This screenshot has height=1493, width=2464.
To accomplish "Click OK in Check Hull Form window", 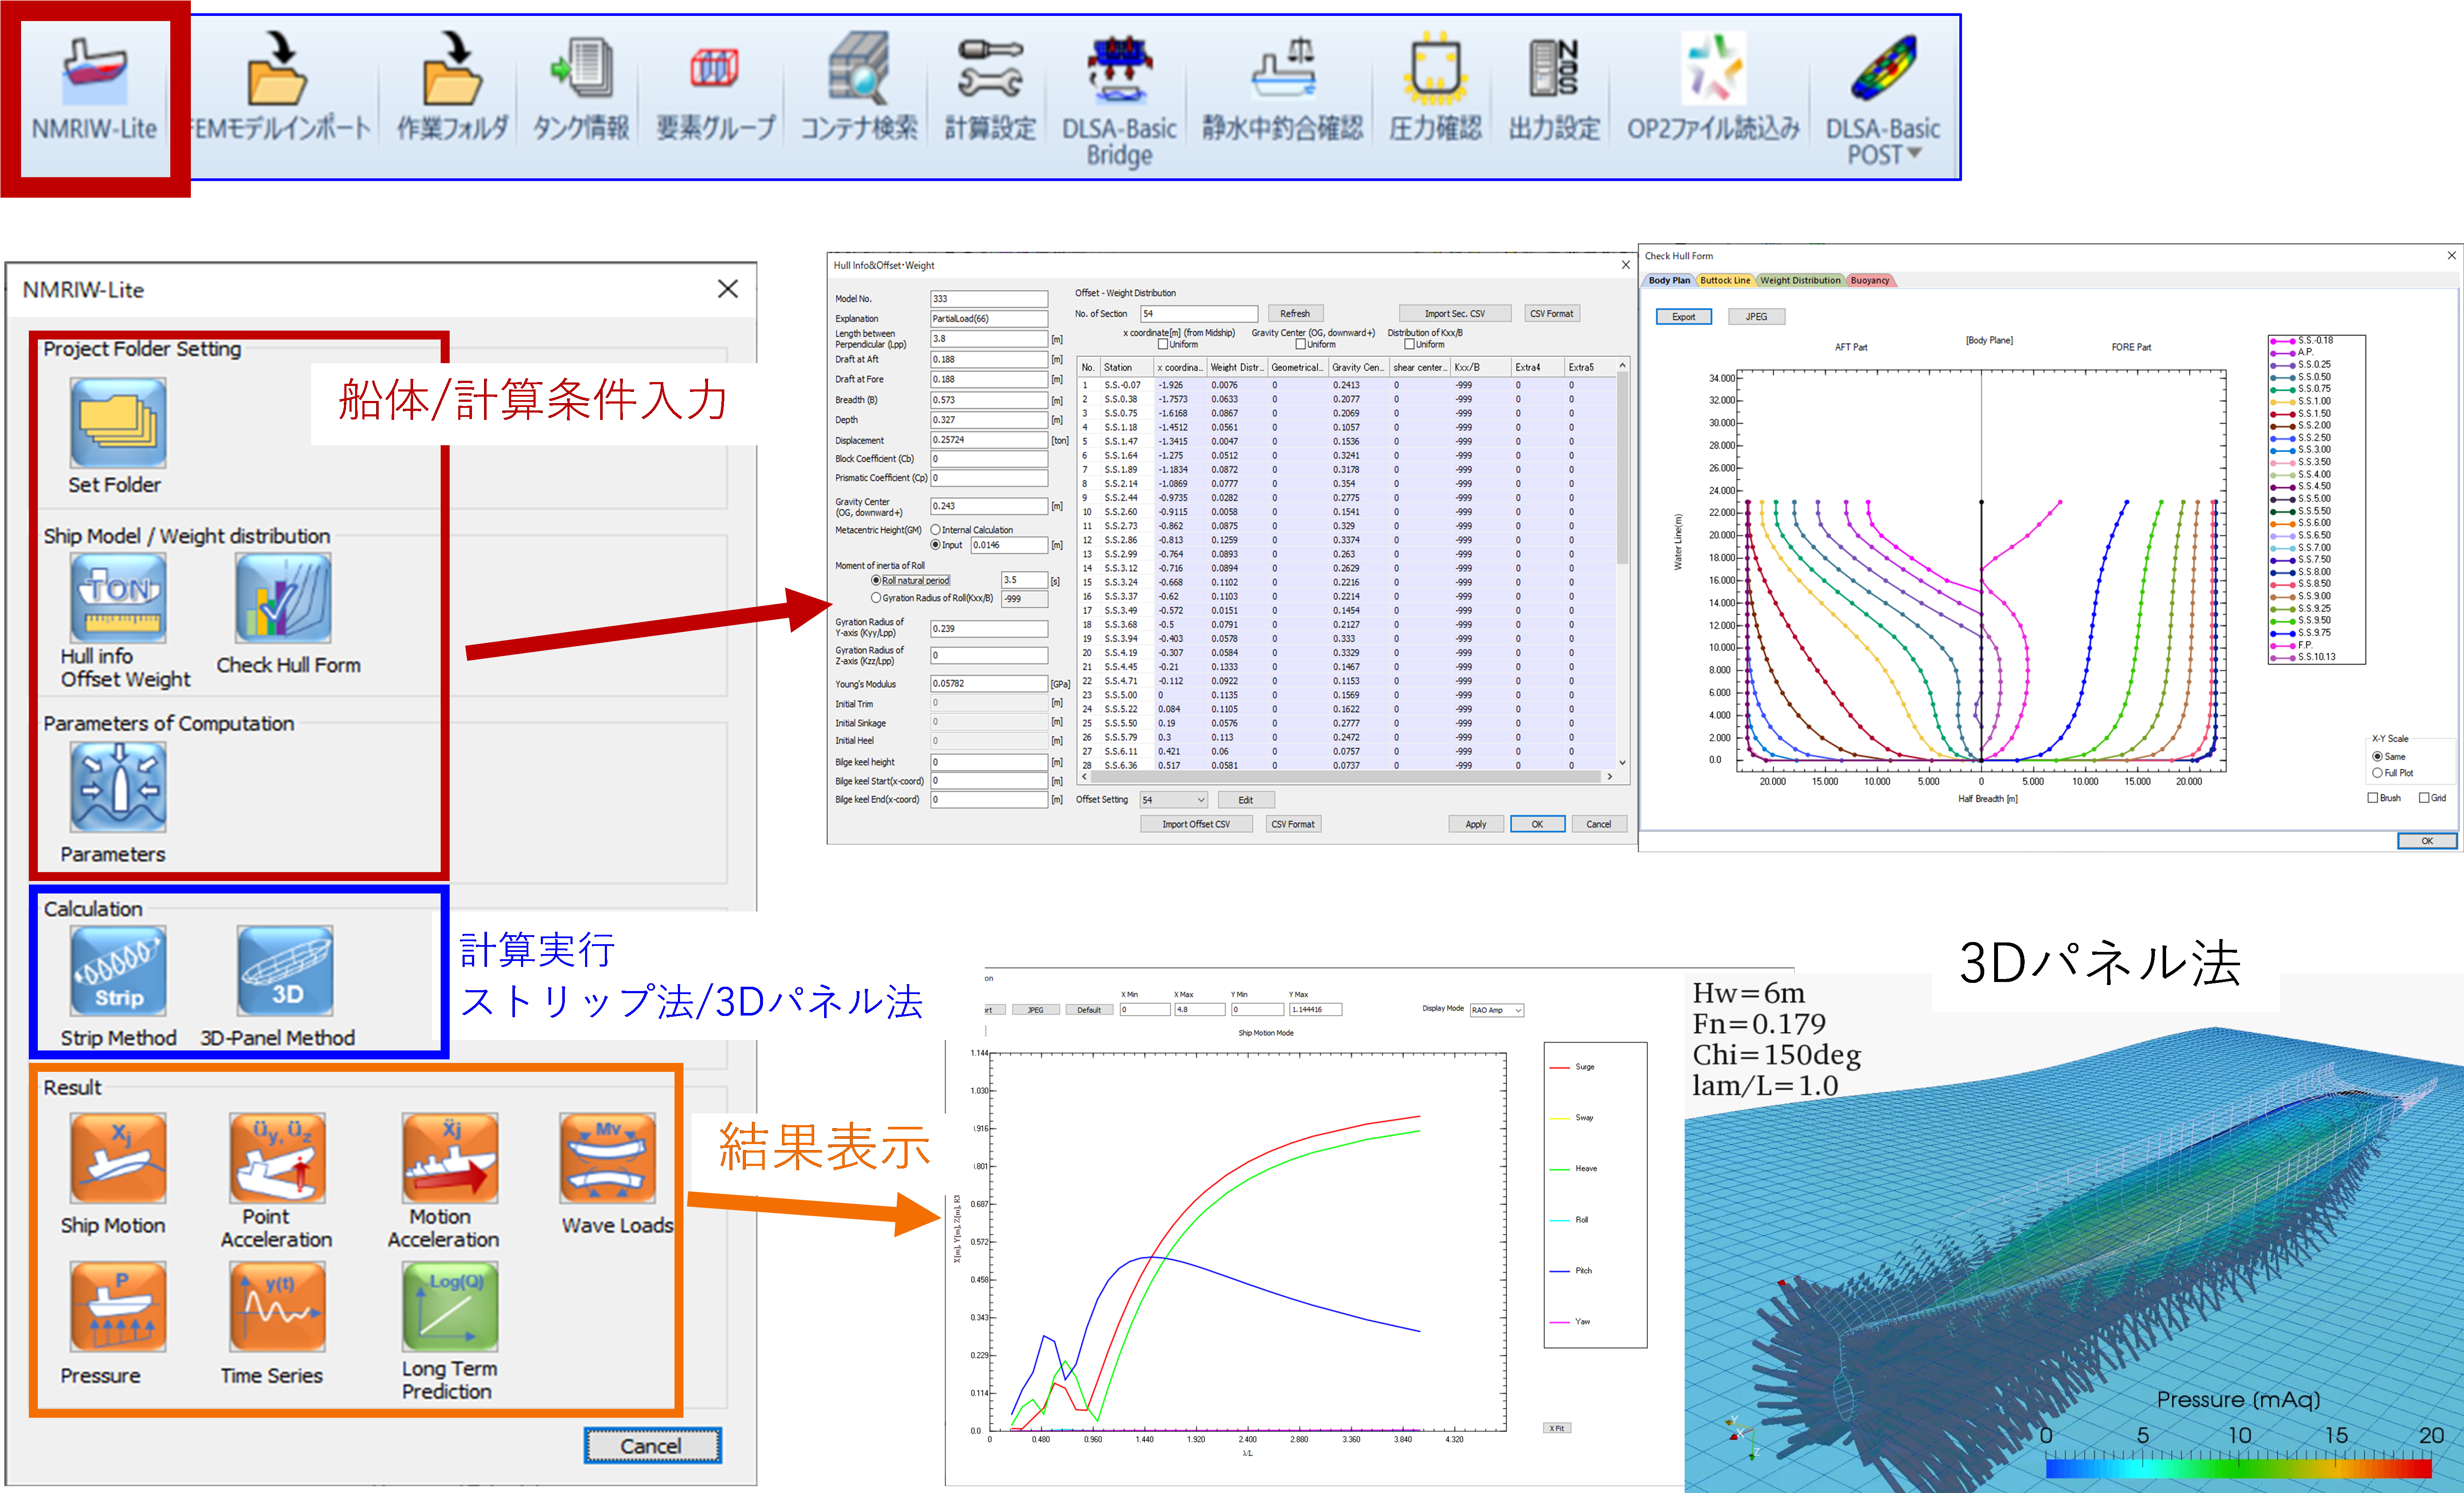I will click(x=2427, y=841).
